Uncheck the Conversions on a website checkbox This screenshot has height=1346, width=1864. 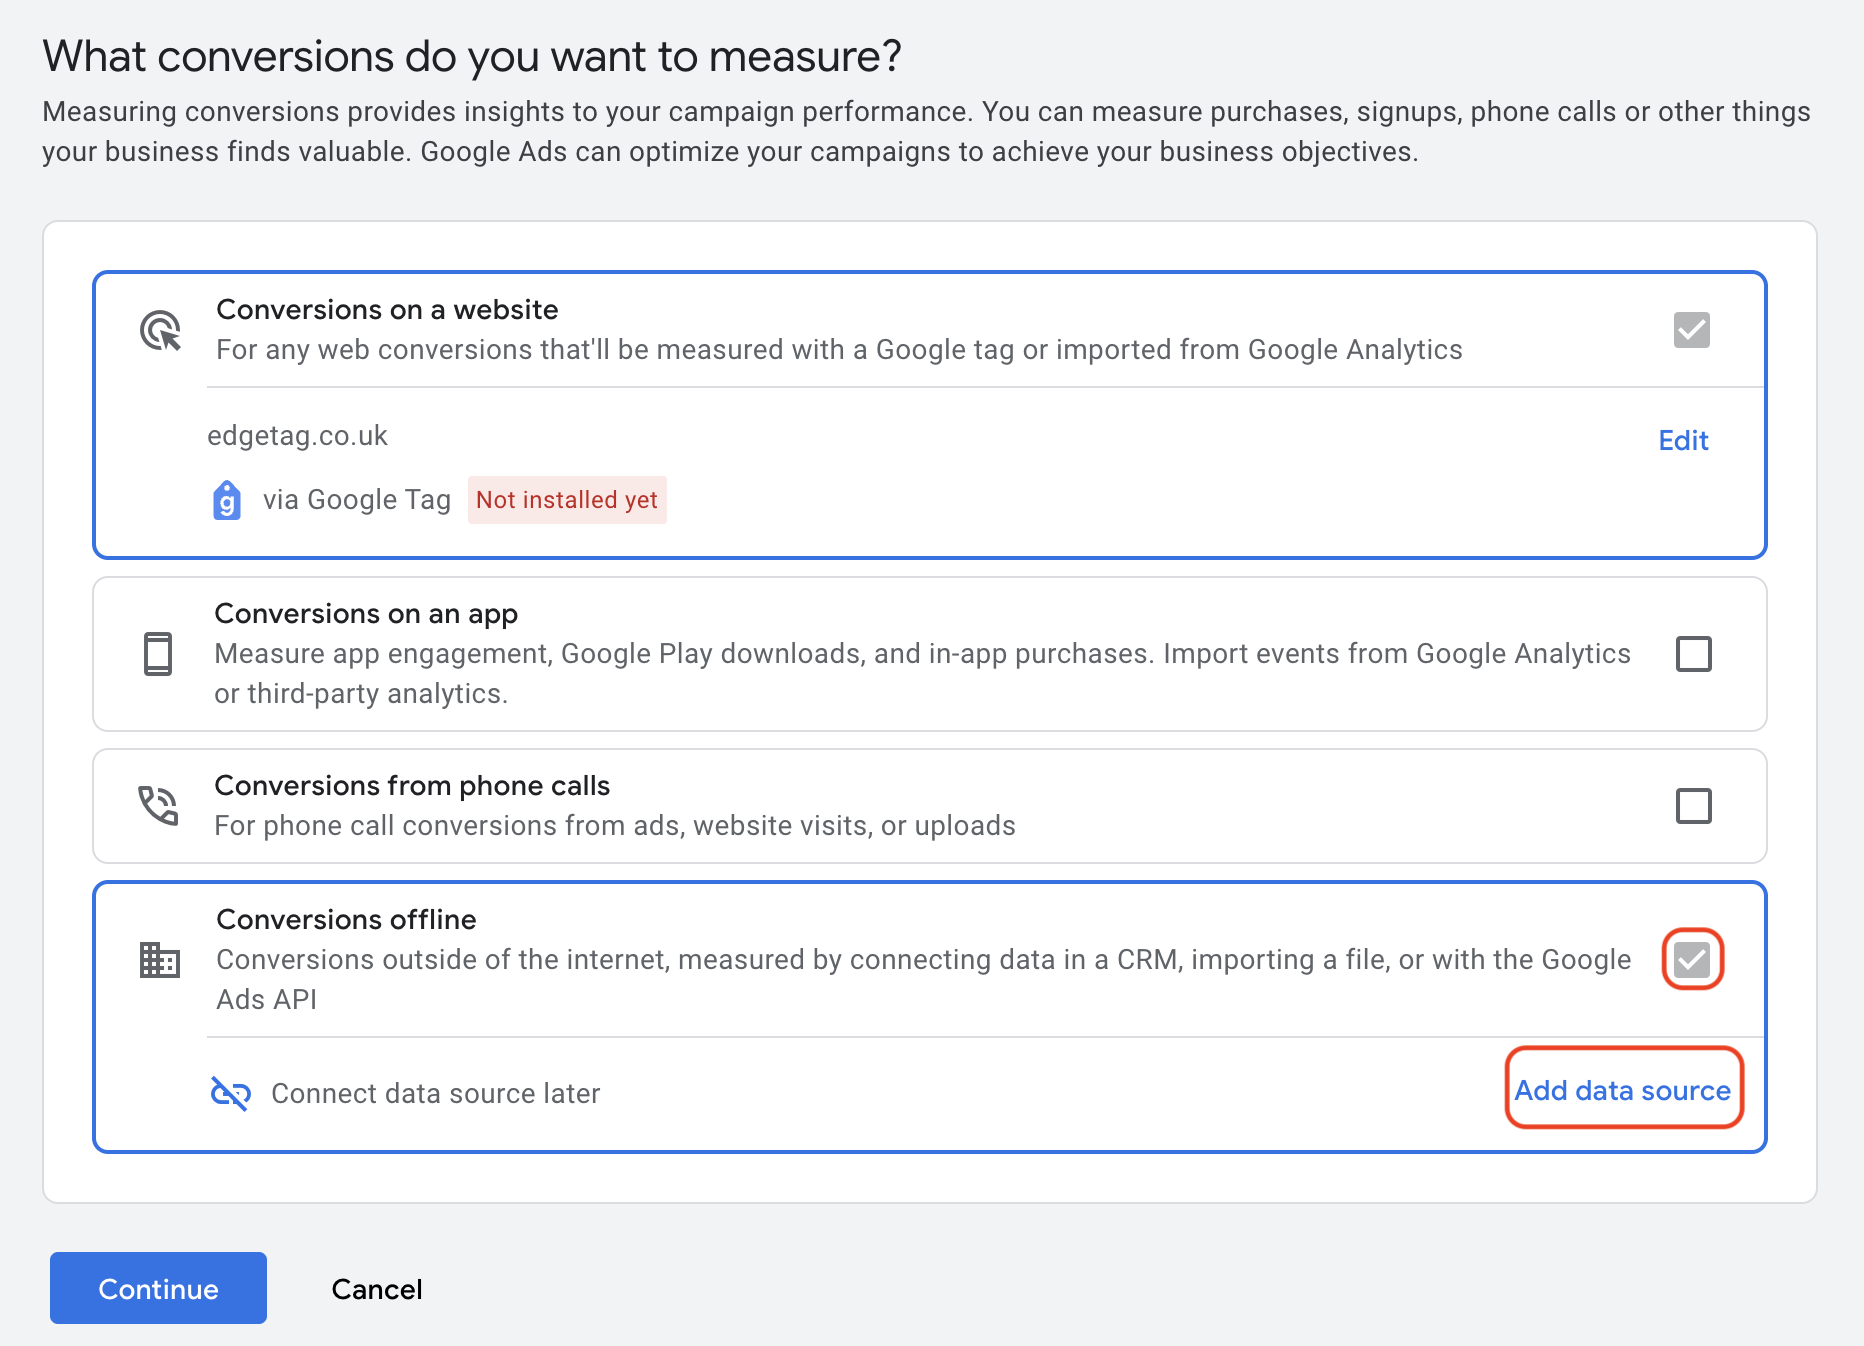(x=1691, y=330)
